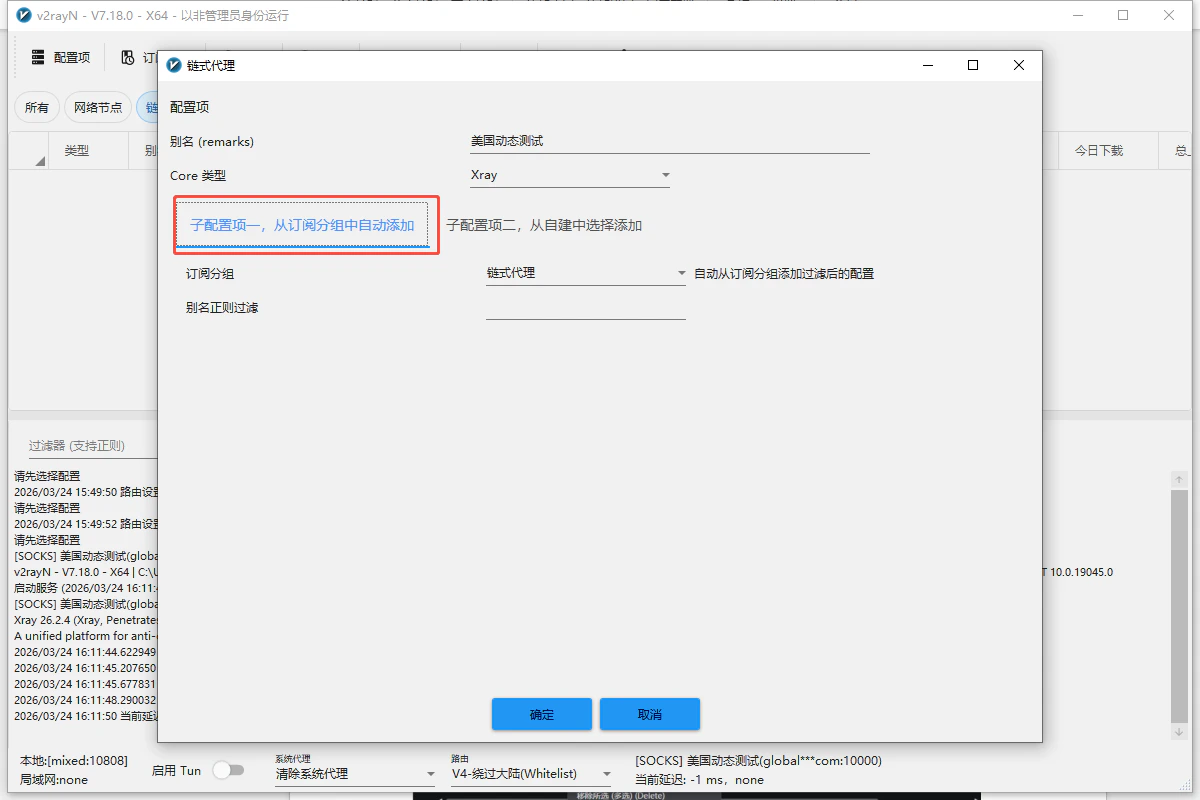Open the Core 类型 Xray dropdown
Image resolution: width=1200 pixels, height=800 pixels.
click(570, 175)
